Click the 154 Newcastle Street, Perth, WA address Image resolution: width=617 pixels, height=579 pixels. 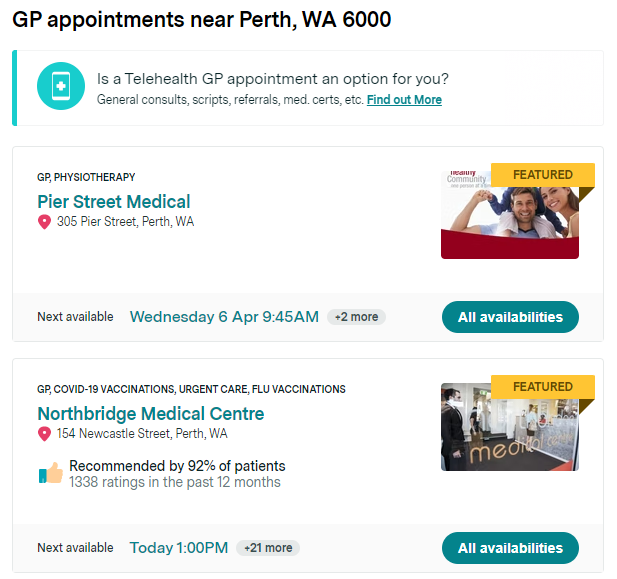(142, 434)
